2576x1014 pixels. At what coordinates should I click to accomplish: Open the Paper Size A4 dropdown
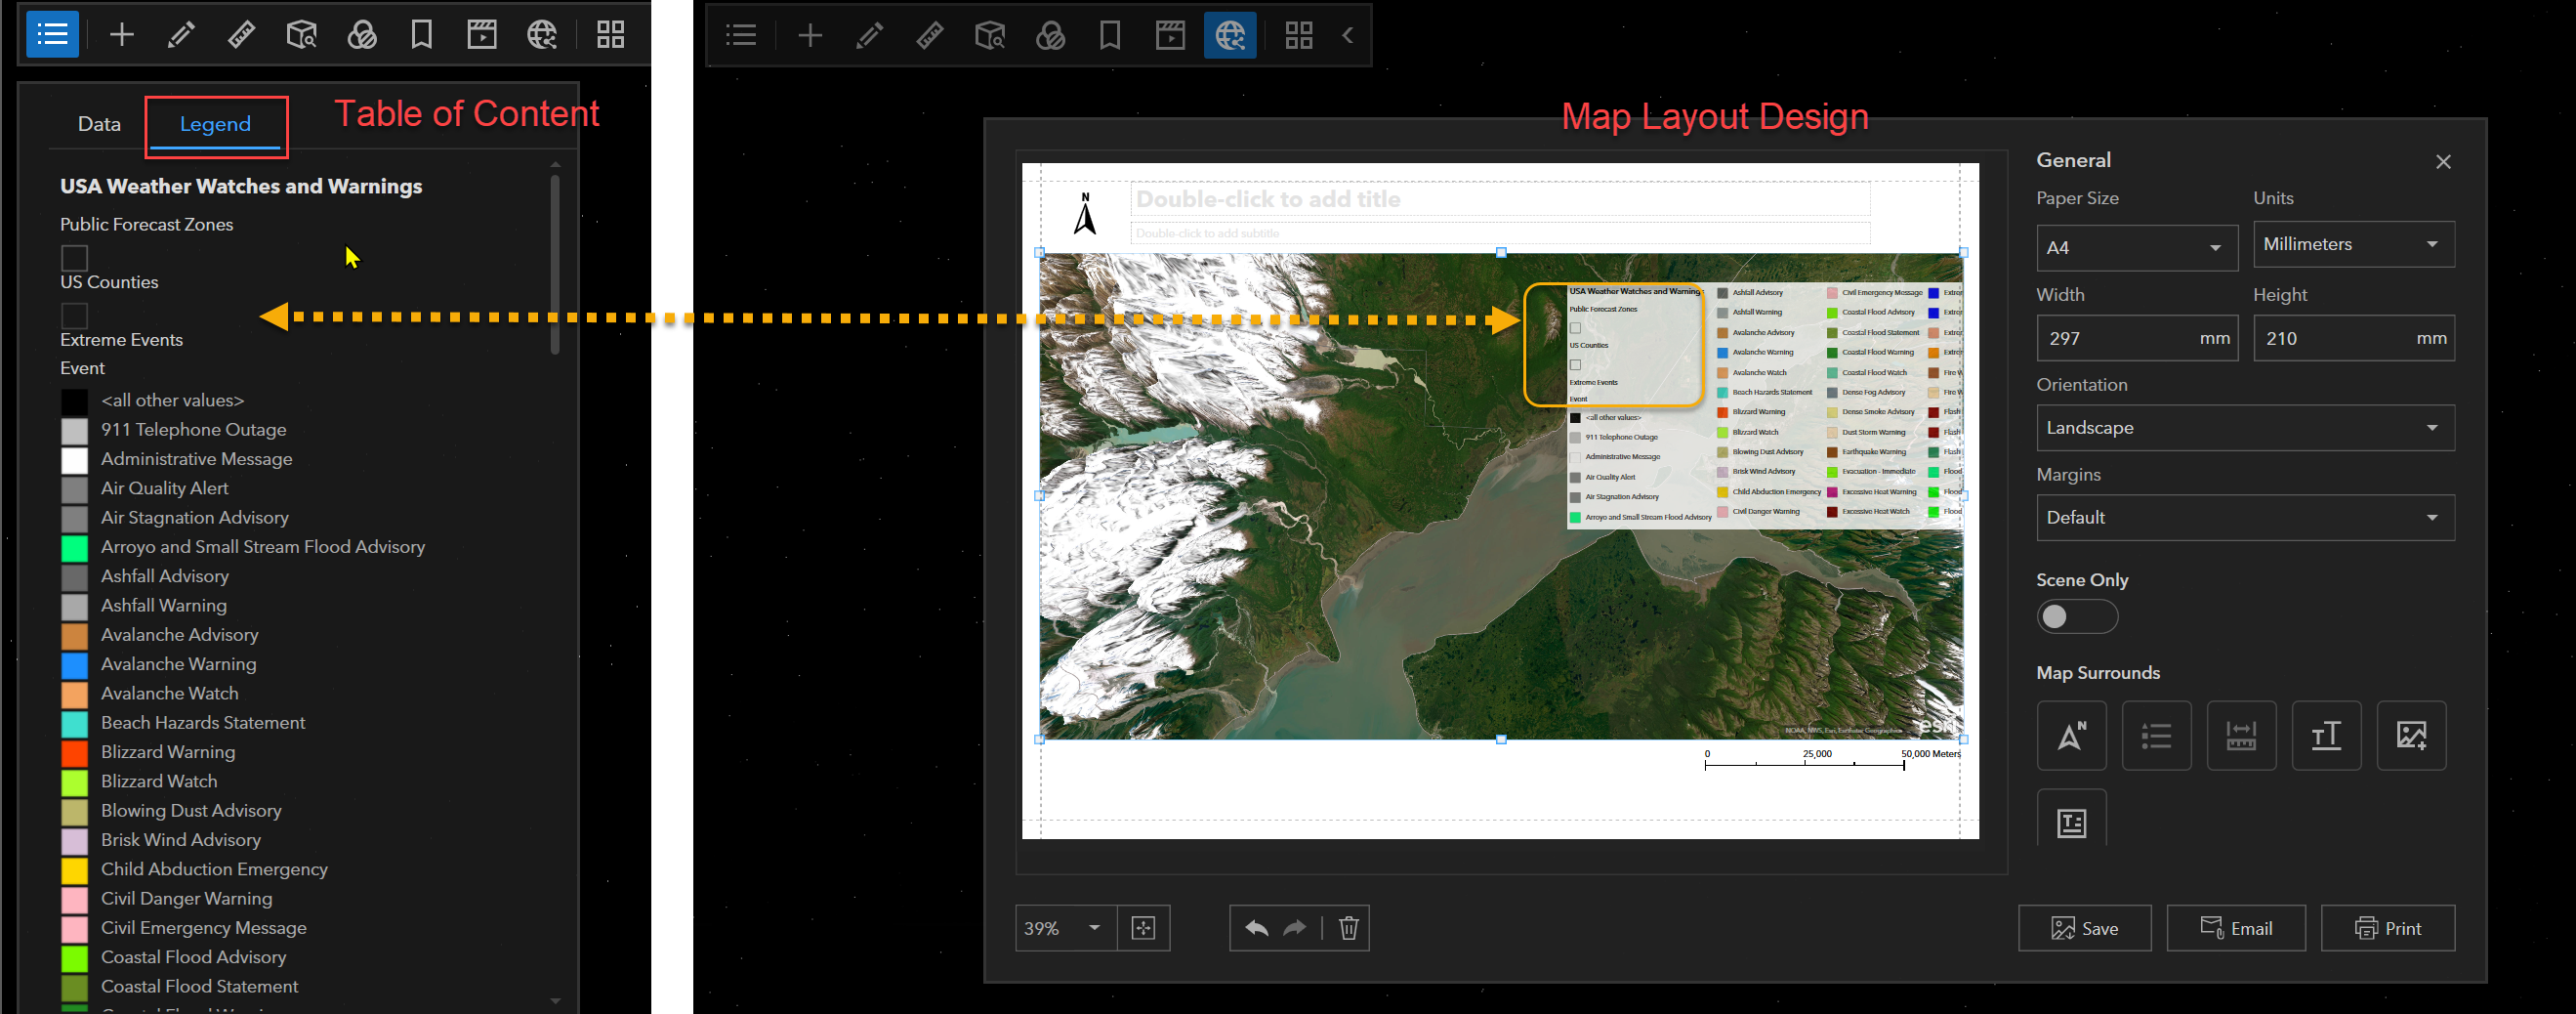(x=2137, y=247)
